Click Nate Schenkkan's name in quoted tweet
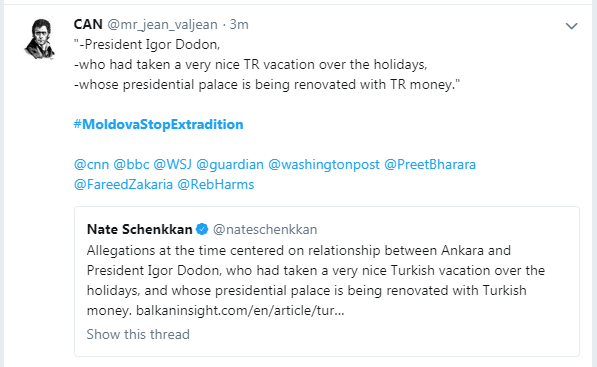597x367 pixels. [x=140, y=229]
